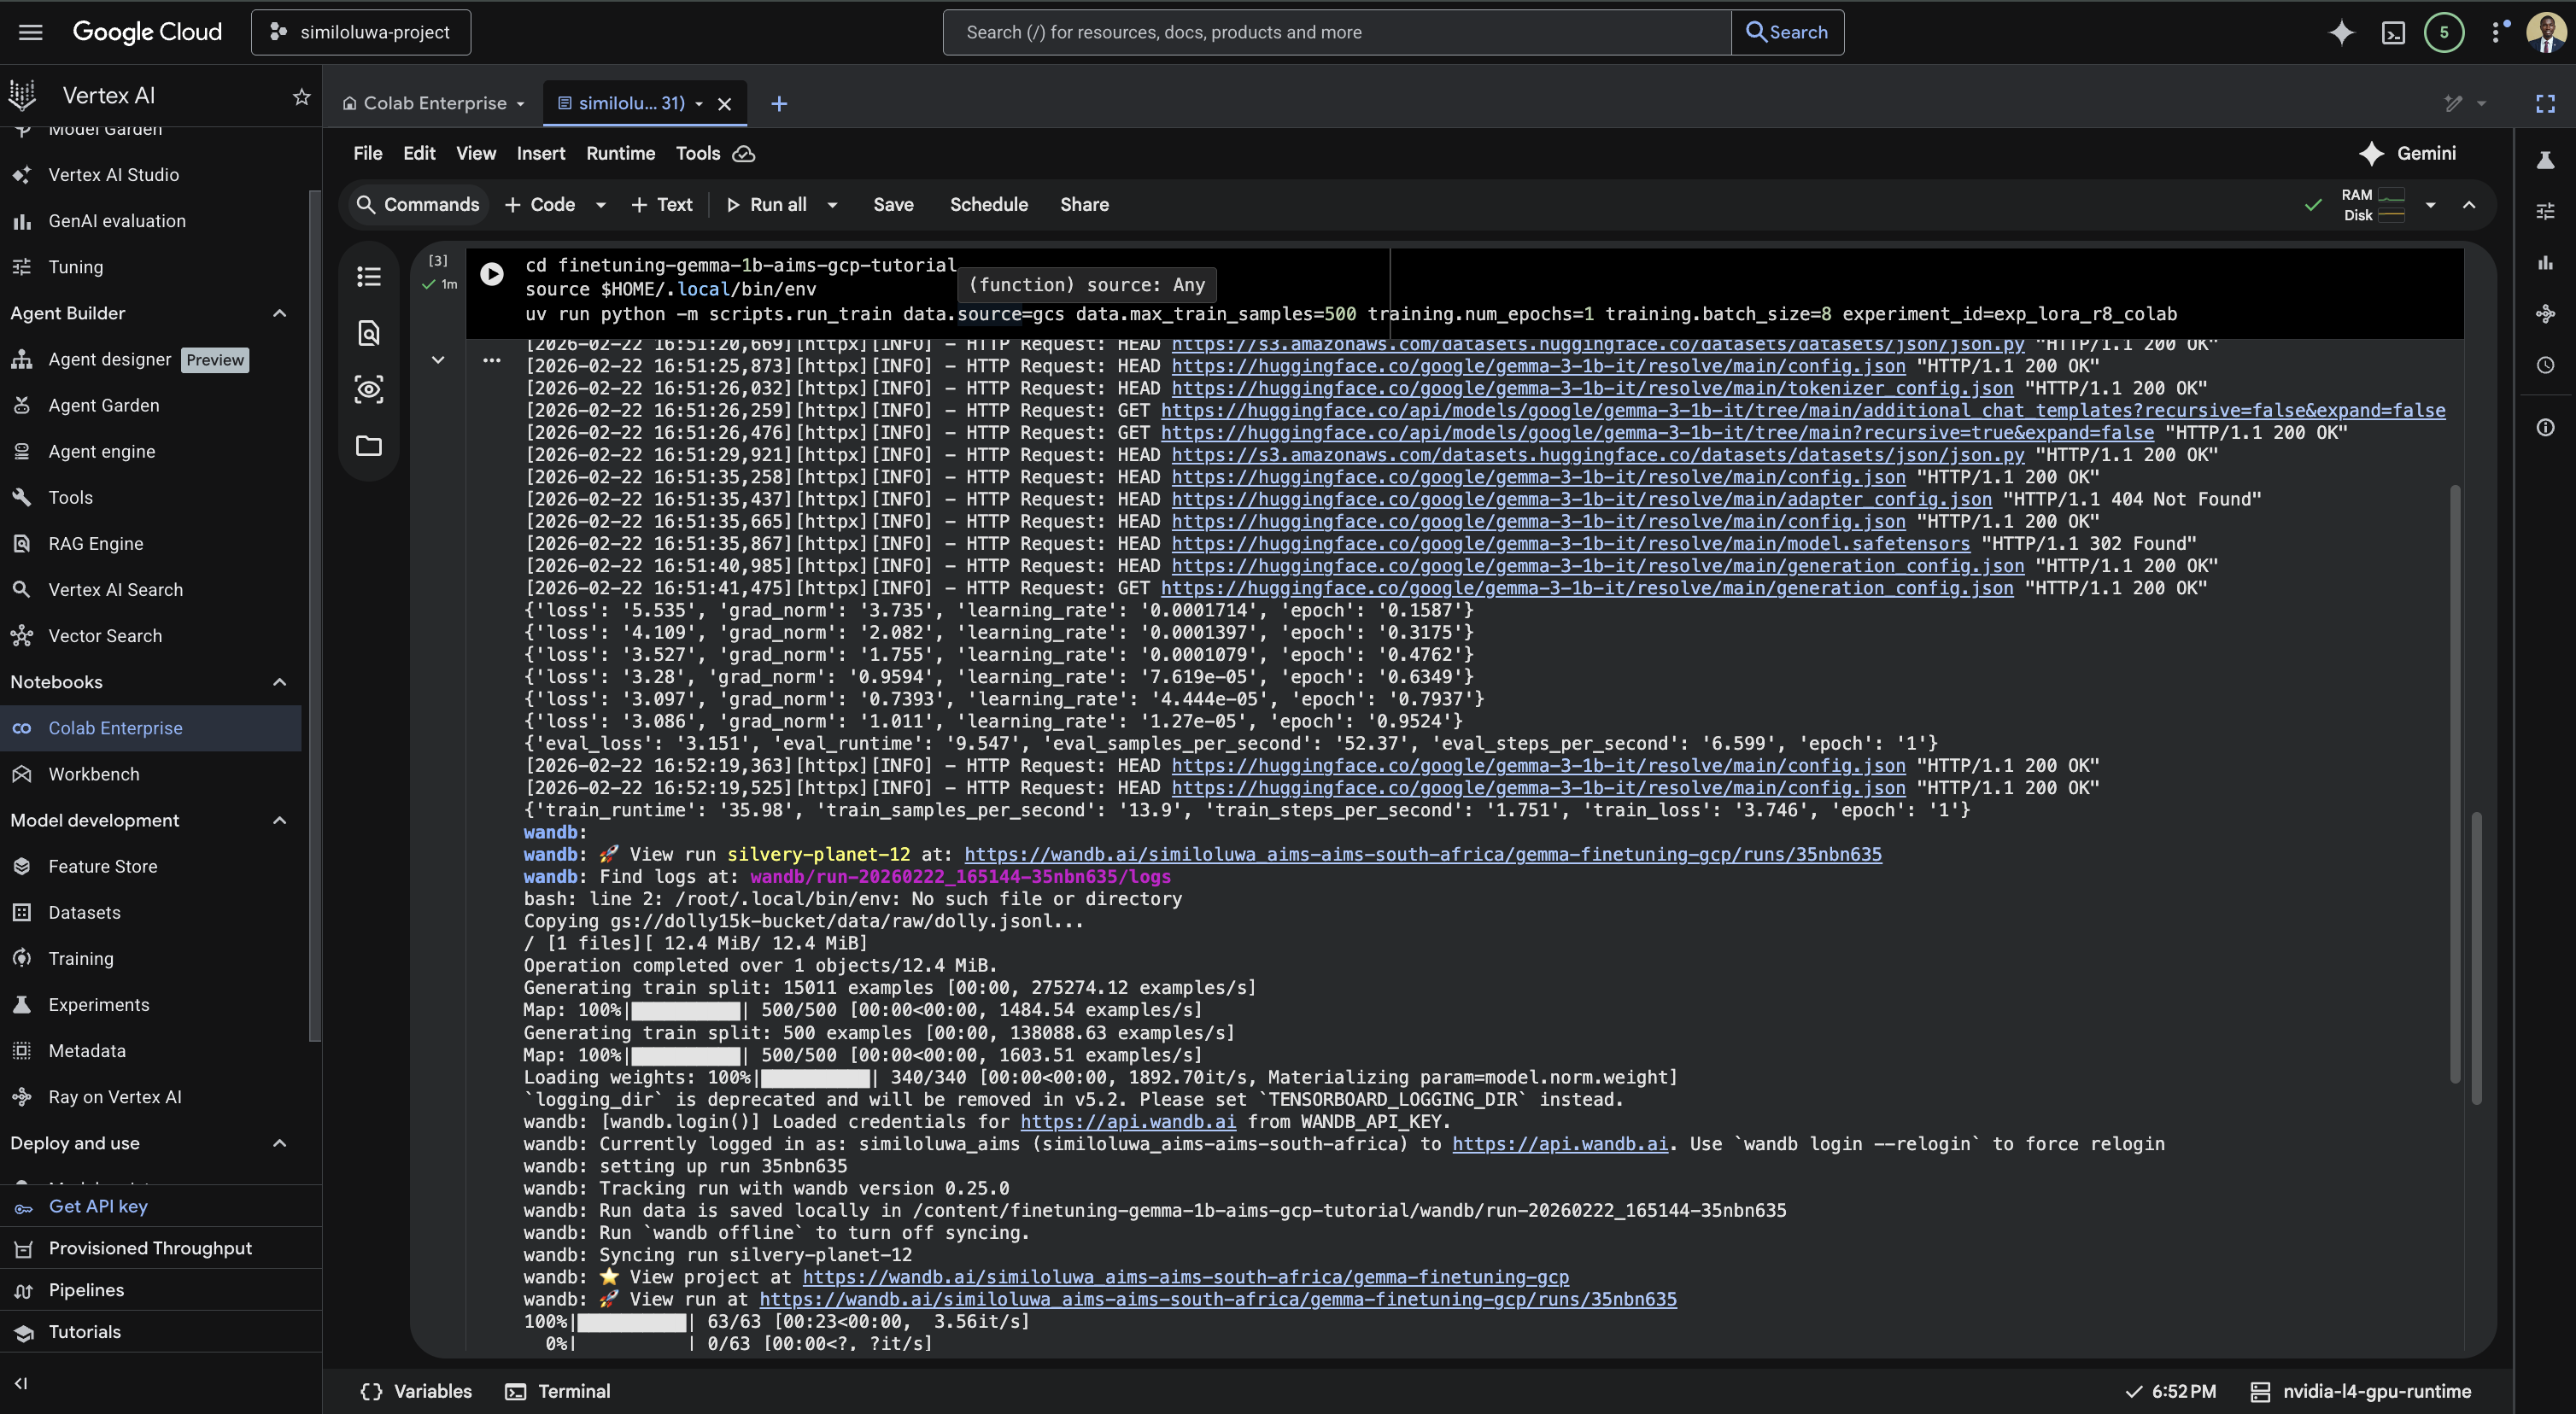Open the files folder icon in the notebook sidebar
Screen dimensions: 2576x1414
[369, 446]
